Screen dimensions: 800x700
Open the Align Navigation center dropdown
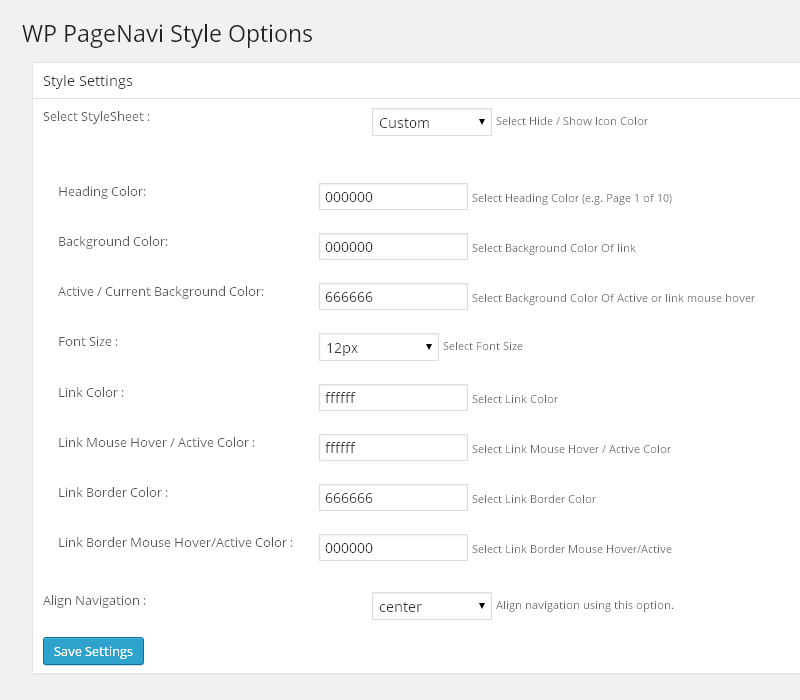click(x=431, y=606)
